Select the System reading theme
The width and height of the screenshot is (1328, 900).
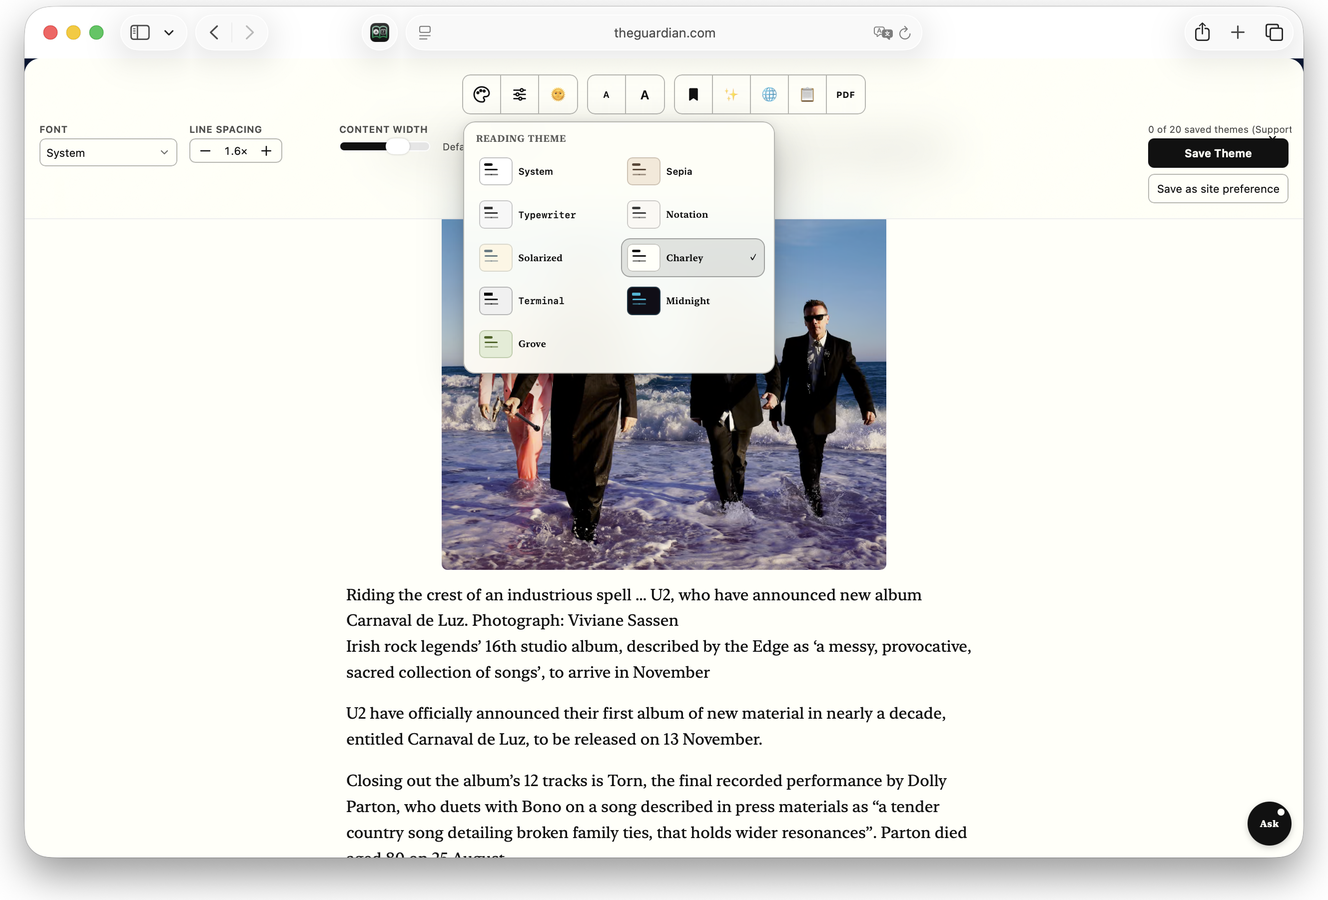click(546, 172)
